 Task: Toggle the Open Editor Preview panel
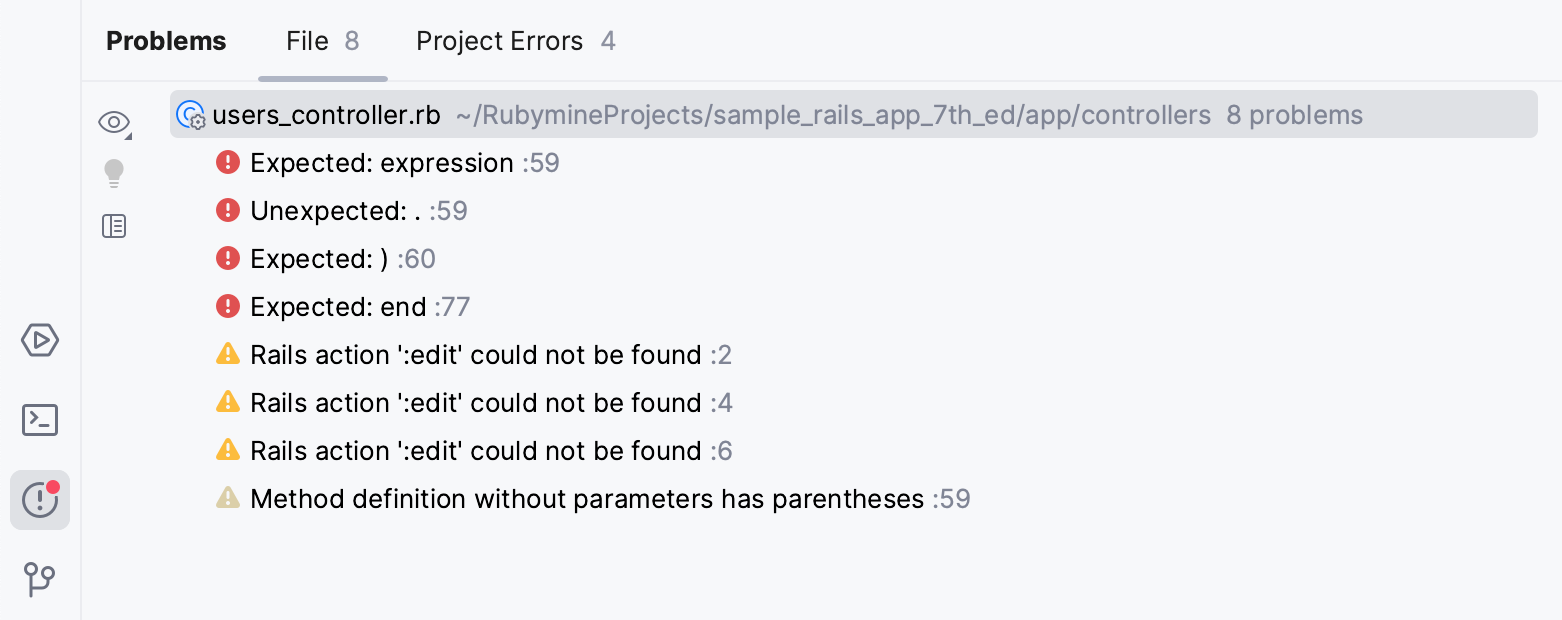114,226
